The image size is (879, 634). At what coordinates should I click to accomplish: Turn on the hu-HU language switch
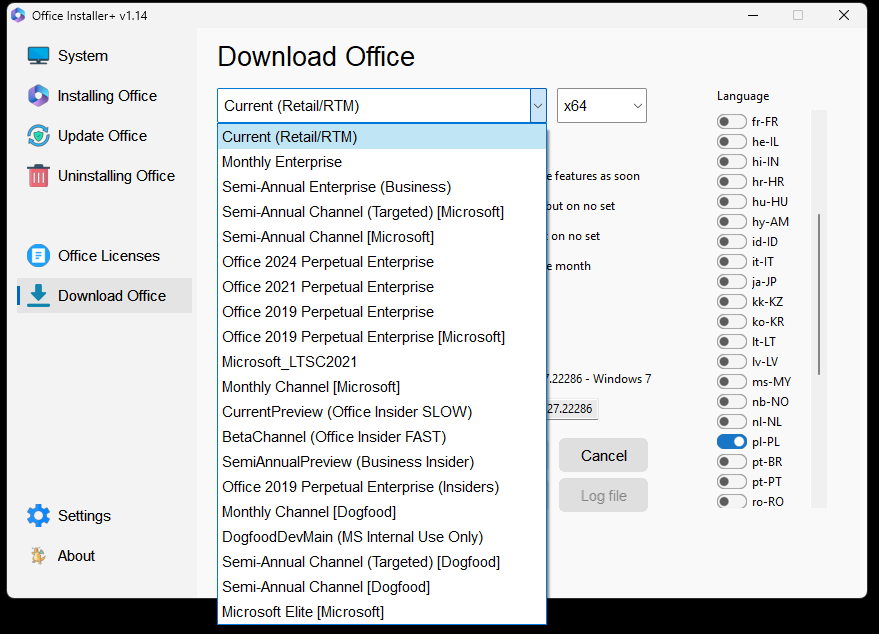click(732, 202)
